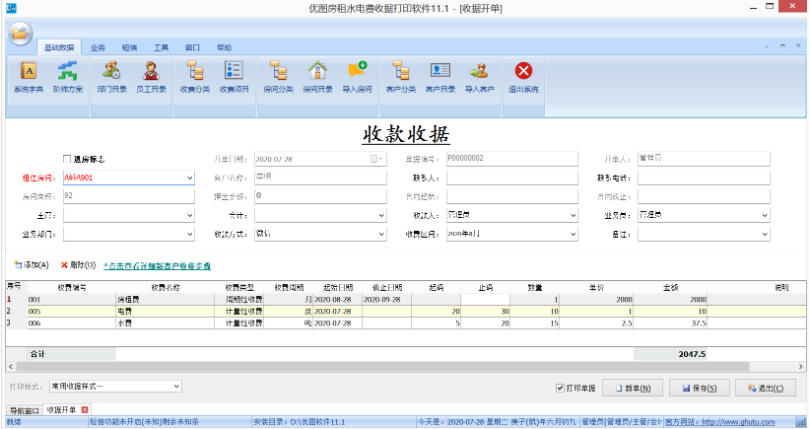810x429 pixels.
Task: Click the left arrow of horizontal scrollbar
Action: pos(11,366)
